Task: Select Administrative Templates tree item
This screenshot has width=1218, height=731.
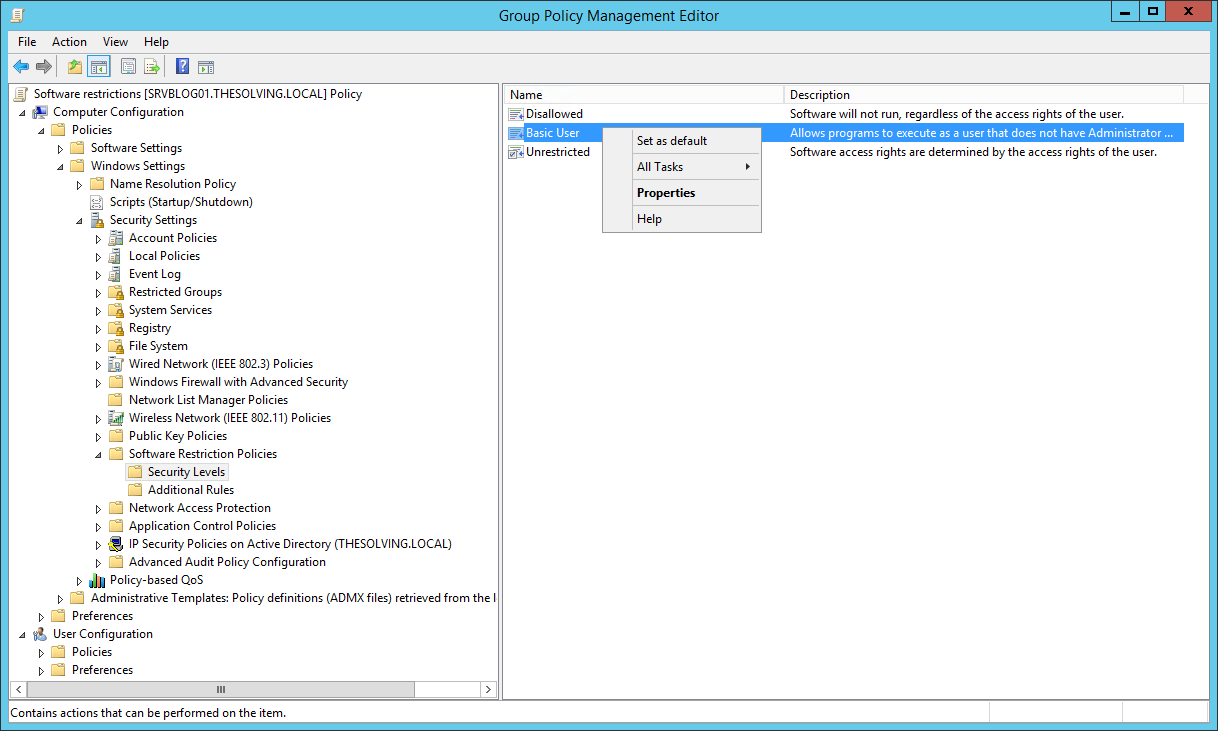Action: 294,598
